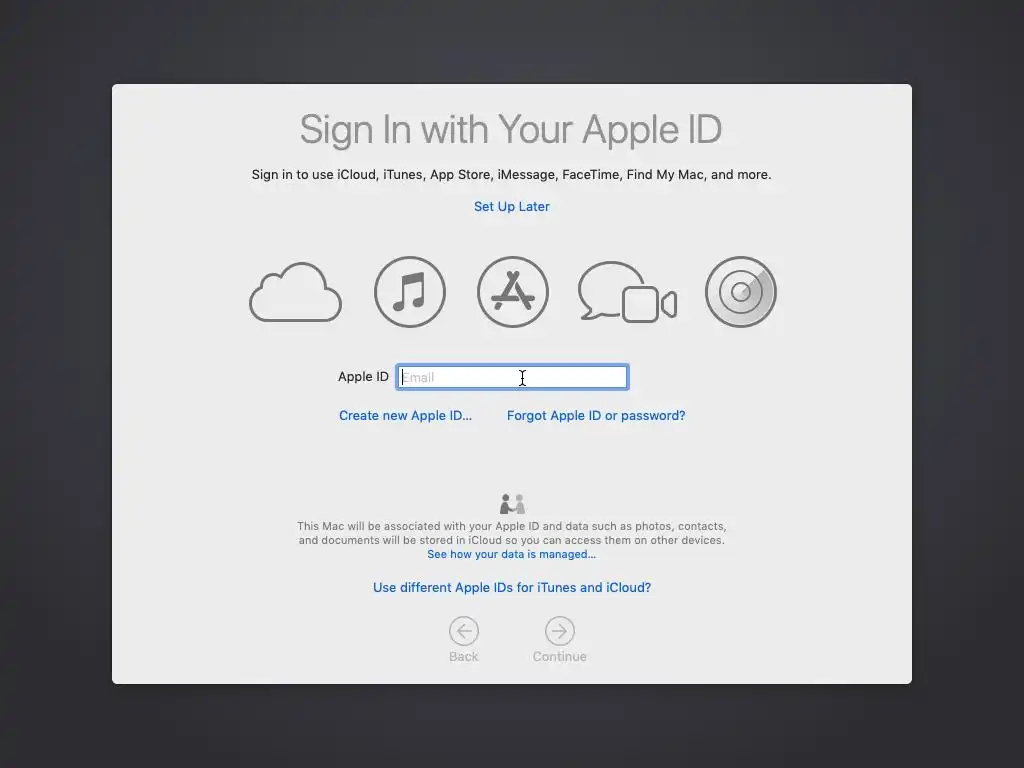This screenshot has height=768, width=1024.
Task: Select Use different Apple IDs for iTunes and iCloud
Action: click(x=511, y=587)
